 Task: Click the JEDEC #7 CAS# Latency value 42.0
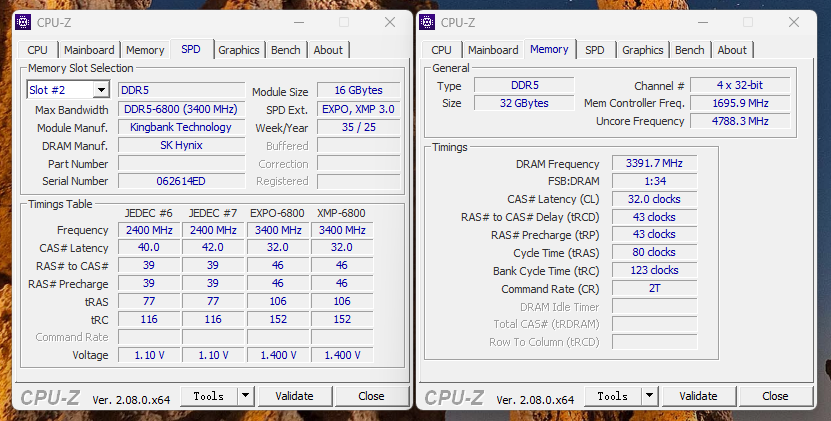point(213,248)
